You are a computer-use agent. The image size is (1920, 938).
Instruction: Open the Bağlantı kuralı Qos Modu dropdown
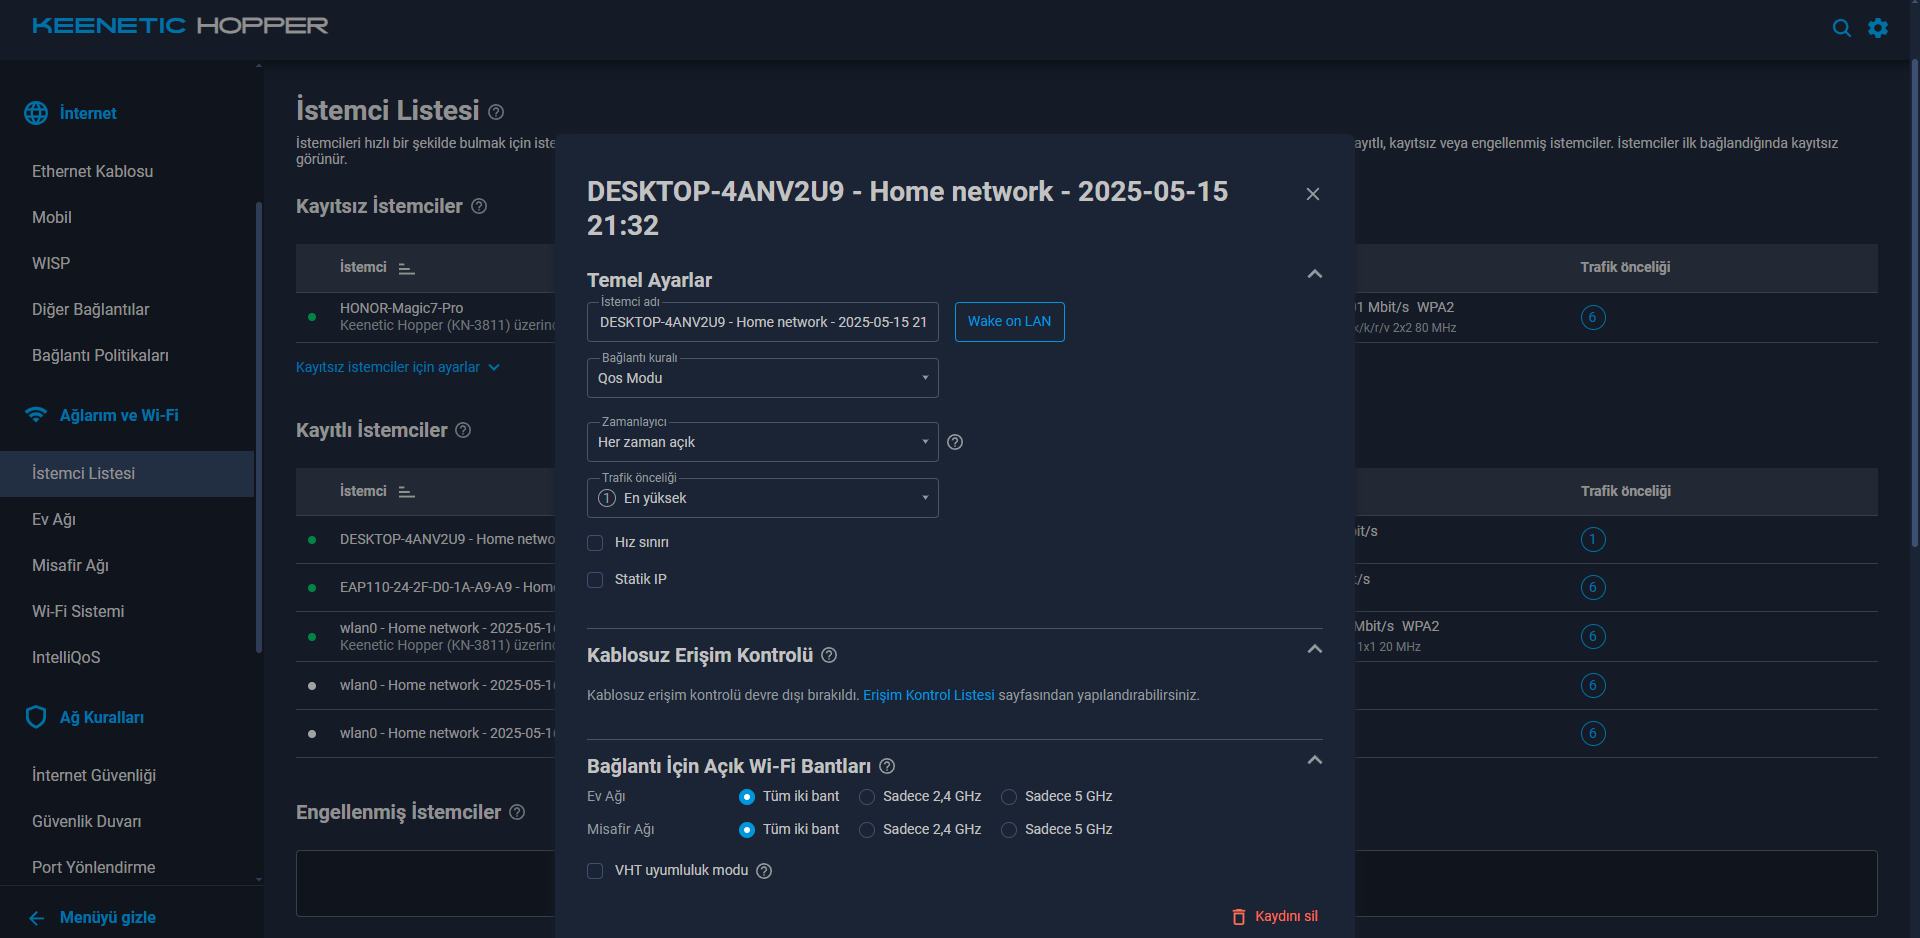click(762, 378)
